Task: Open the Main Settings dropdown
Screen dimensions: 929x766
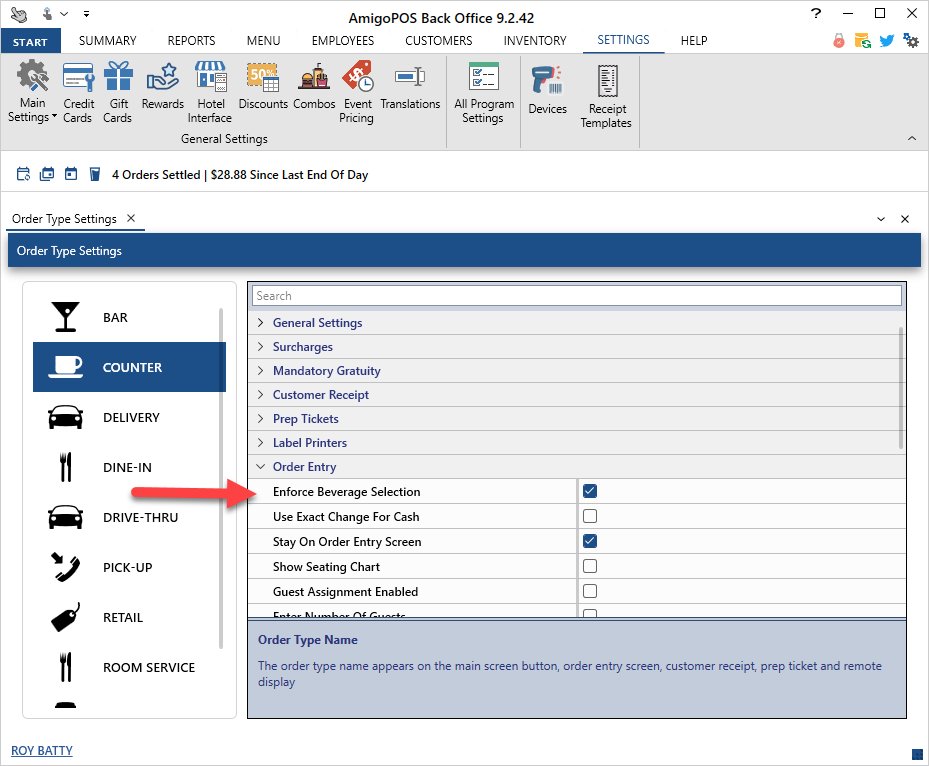Action: pyautogui.click(x=33, y=110)
